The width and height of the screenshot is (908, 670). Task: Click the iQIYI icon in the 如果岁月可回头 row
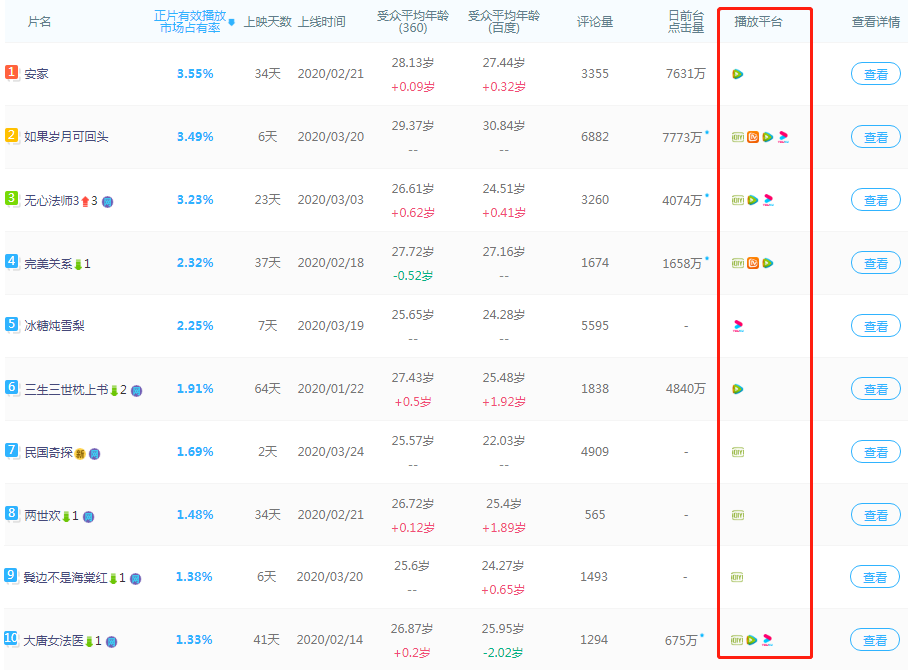pos(738,137)
